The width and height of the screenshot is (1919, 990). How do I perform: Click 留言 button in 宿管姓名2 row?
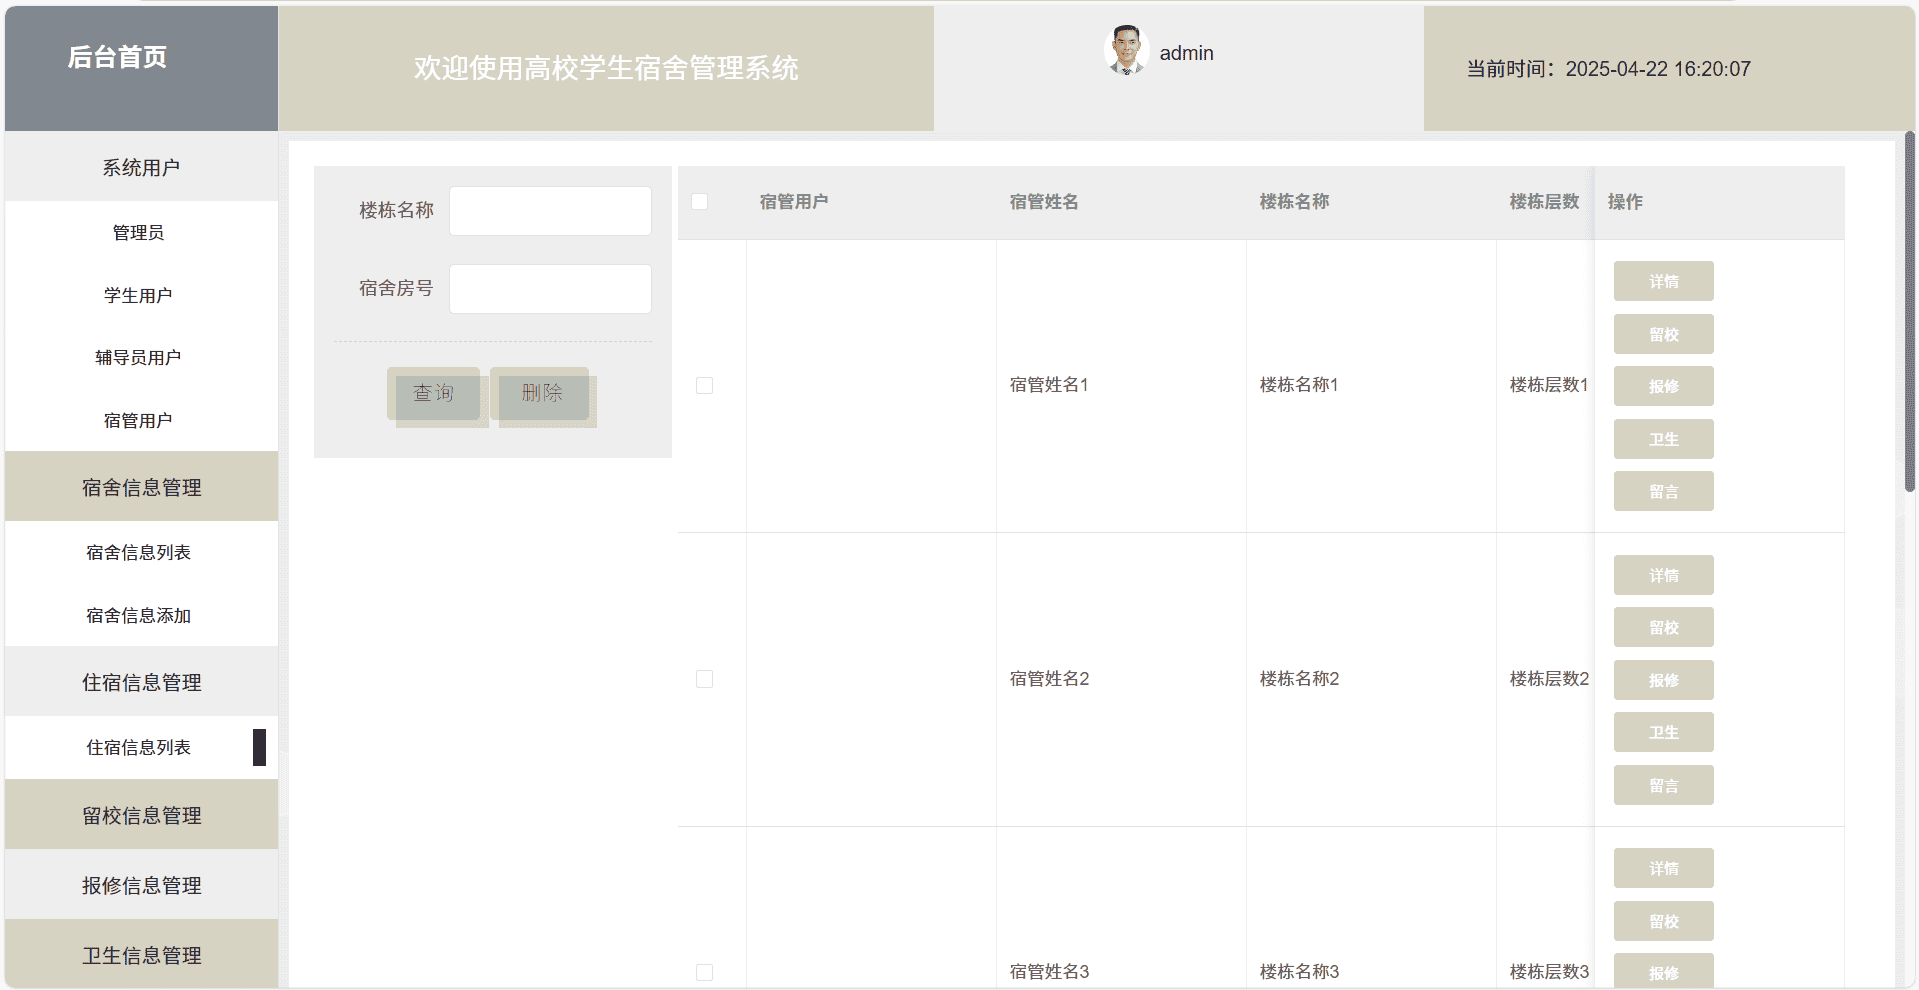tap(1664, 785)
